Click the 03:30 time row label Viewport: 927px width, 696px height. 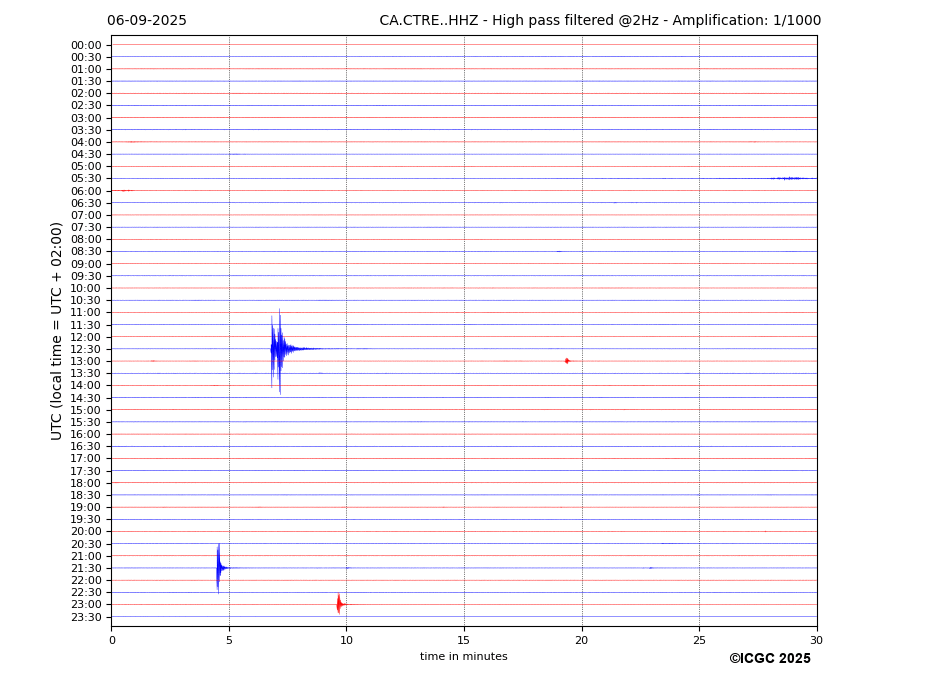(x=86, y=131)
